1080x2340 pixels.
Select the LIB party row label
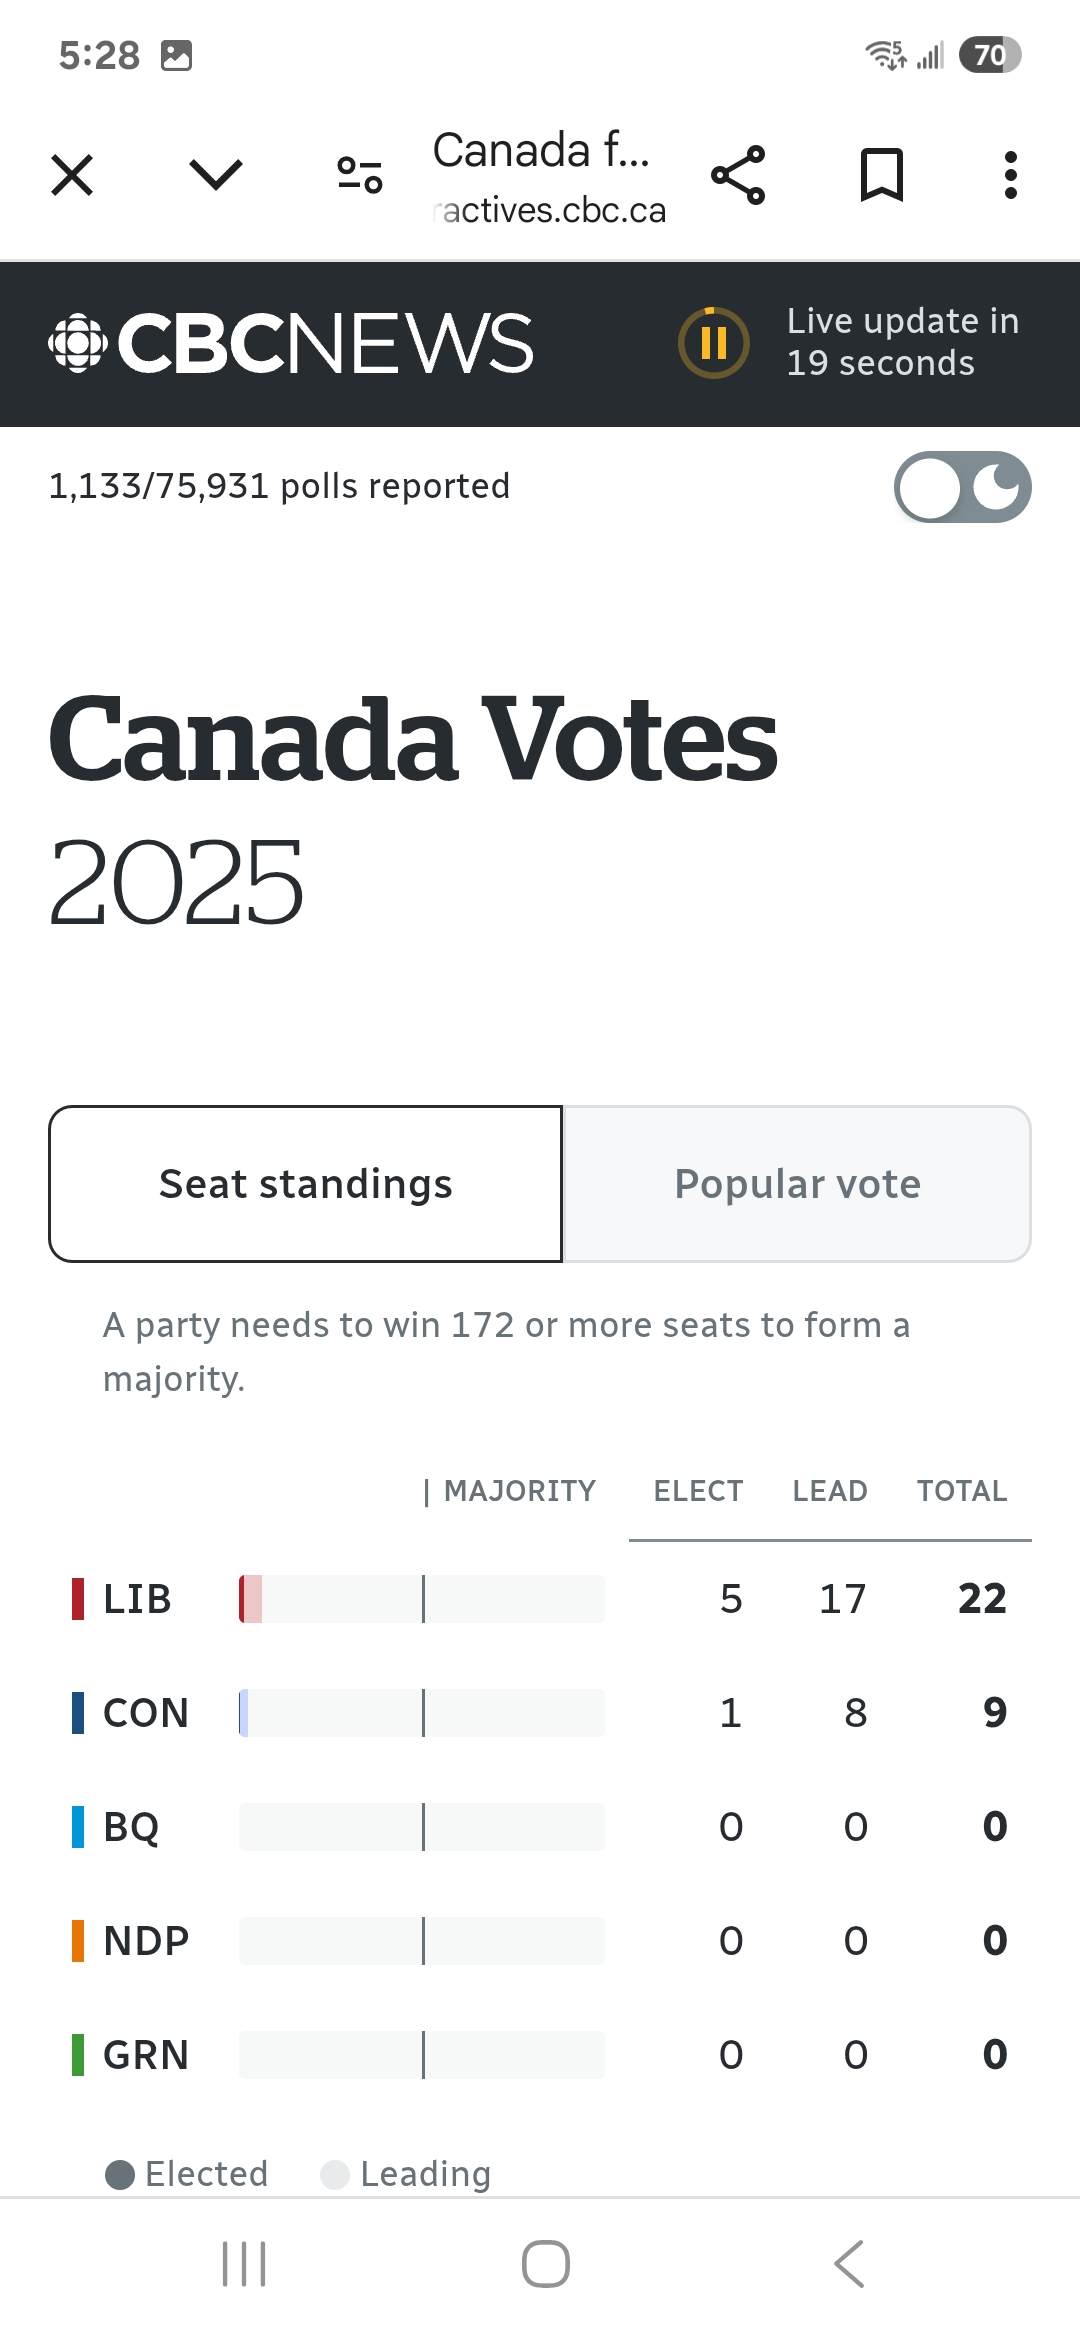point(137,1599)
